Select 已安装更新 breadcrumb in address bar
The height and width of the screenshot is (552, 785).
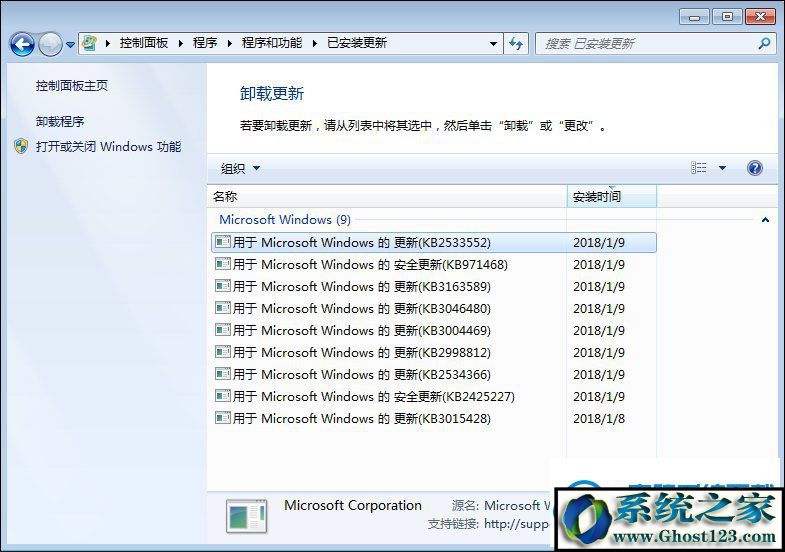coord(357,43)
